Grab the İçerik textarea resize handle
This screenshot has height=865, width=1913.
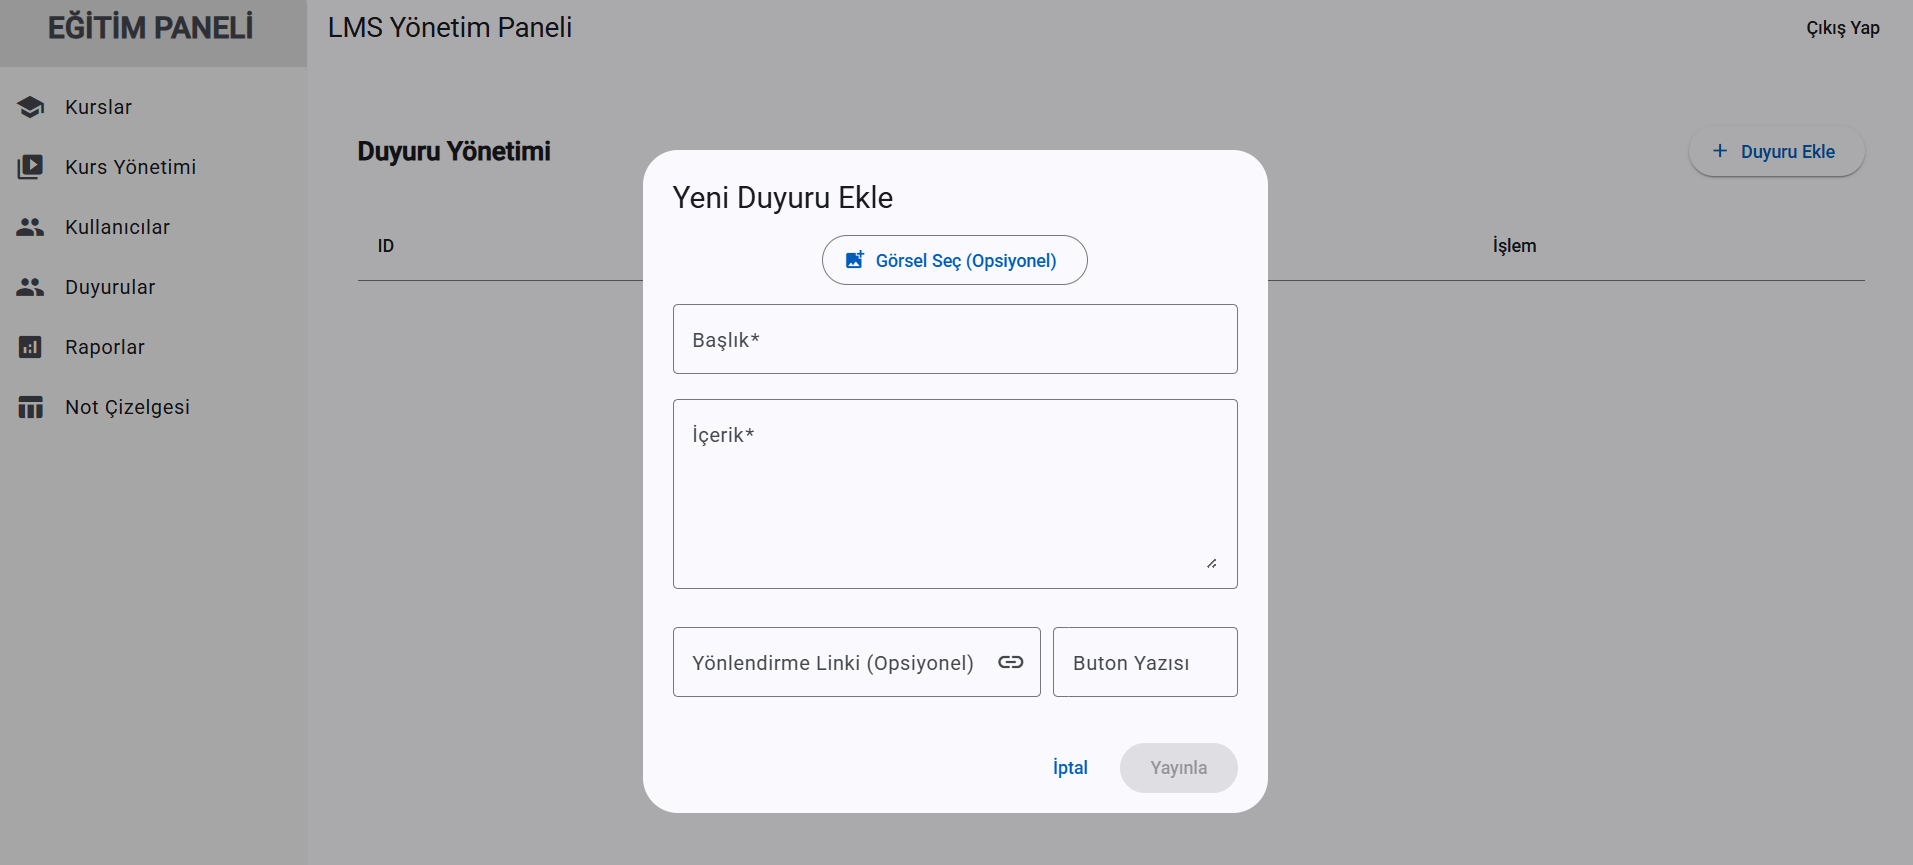(1212, 563)
